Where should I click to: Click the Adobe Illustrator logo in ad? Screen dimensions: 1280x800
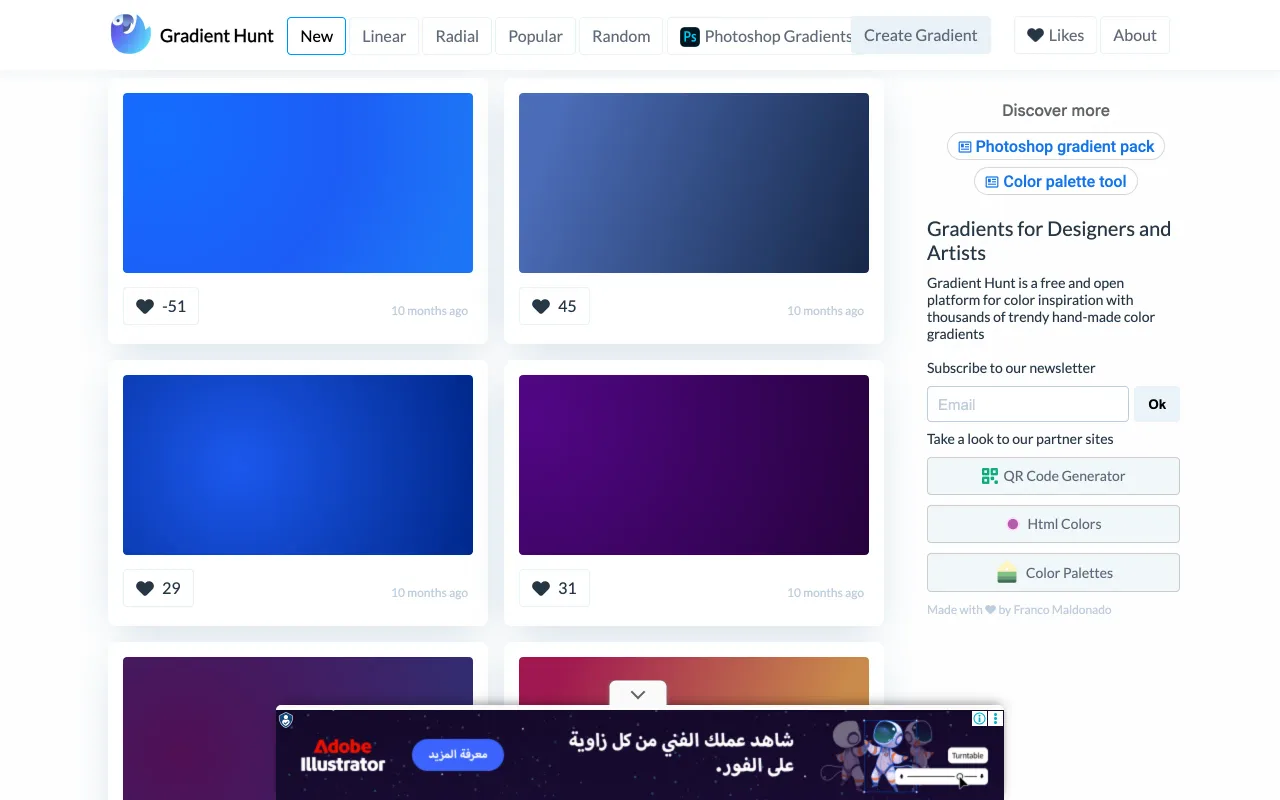(x=343, y=755)
